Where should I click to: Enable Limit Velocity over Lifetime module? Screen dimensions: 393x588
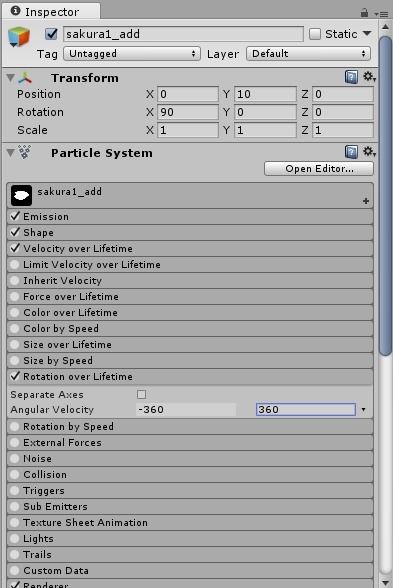pyautogui.click(x=15, y=264)
